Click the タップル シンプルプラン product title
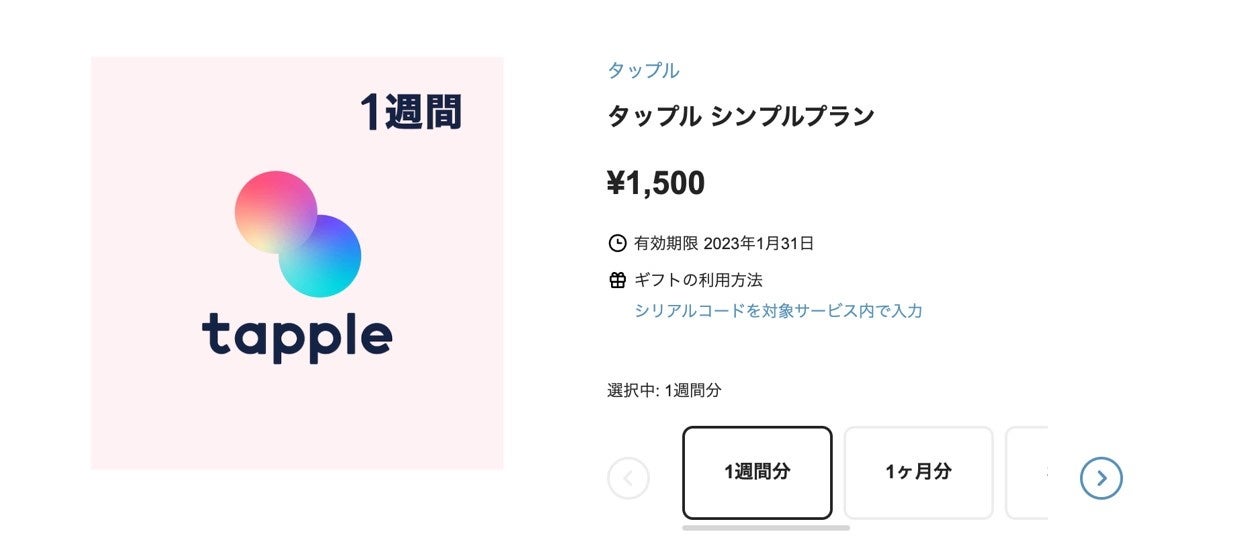 [x=740, y=116]
